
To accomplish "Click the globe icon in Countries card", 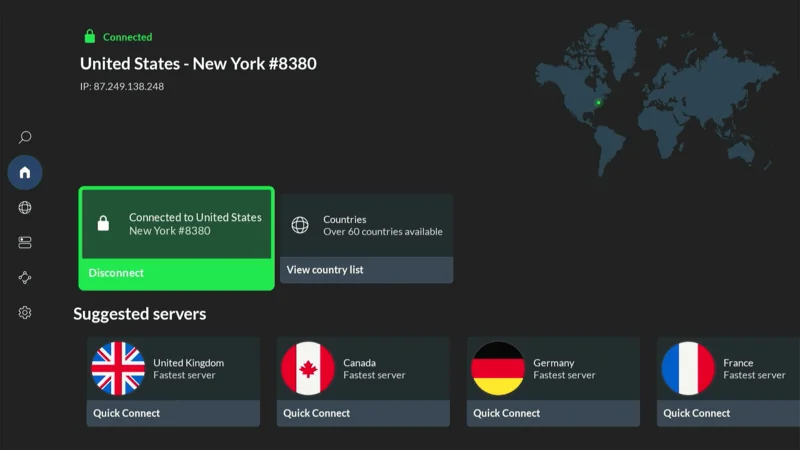I will 300,225.
